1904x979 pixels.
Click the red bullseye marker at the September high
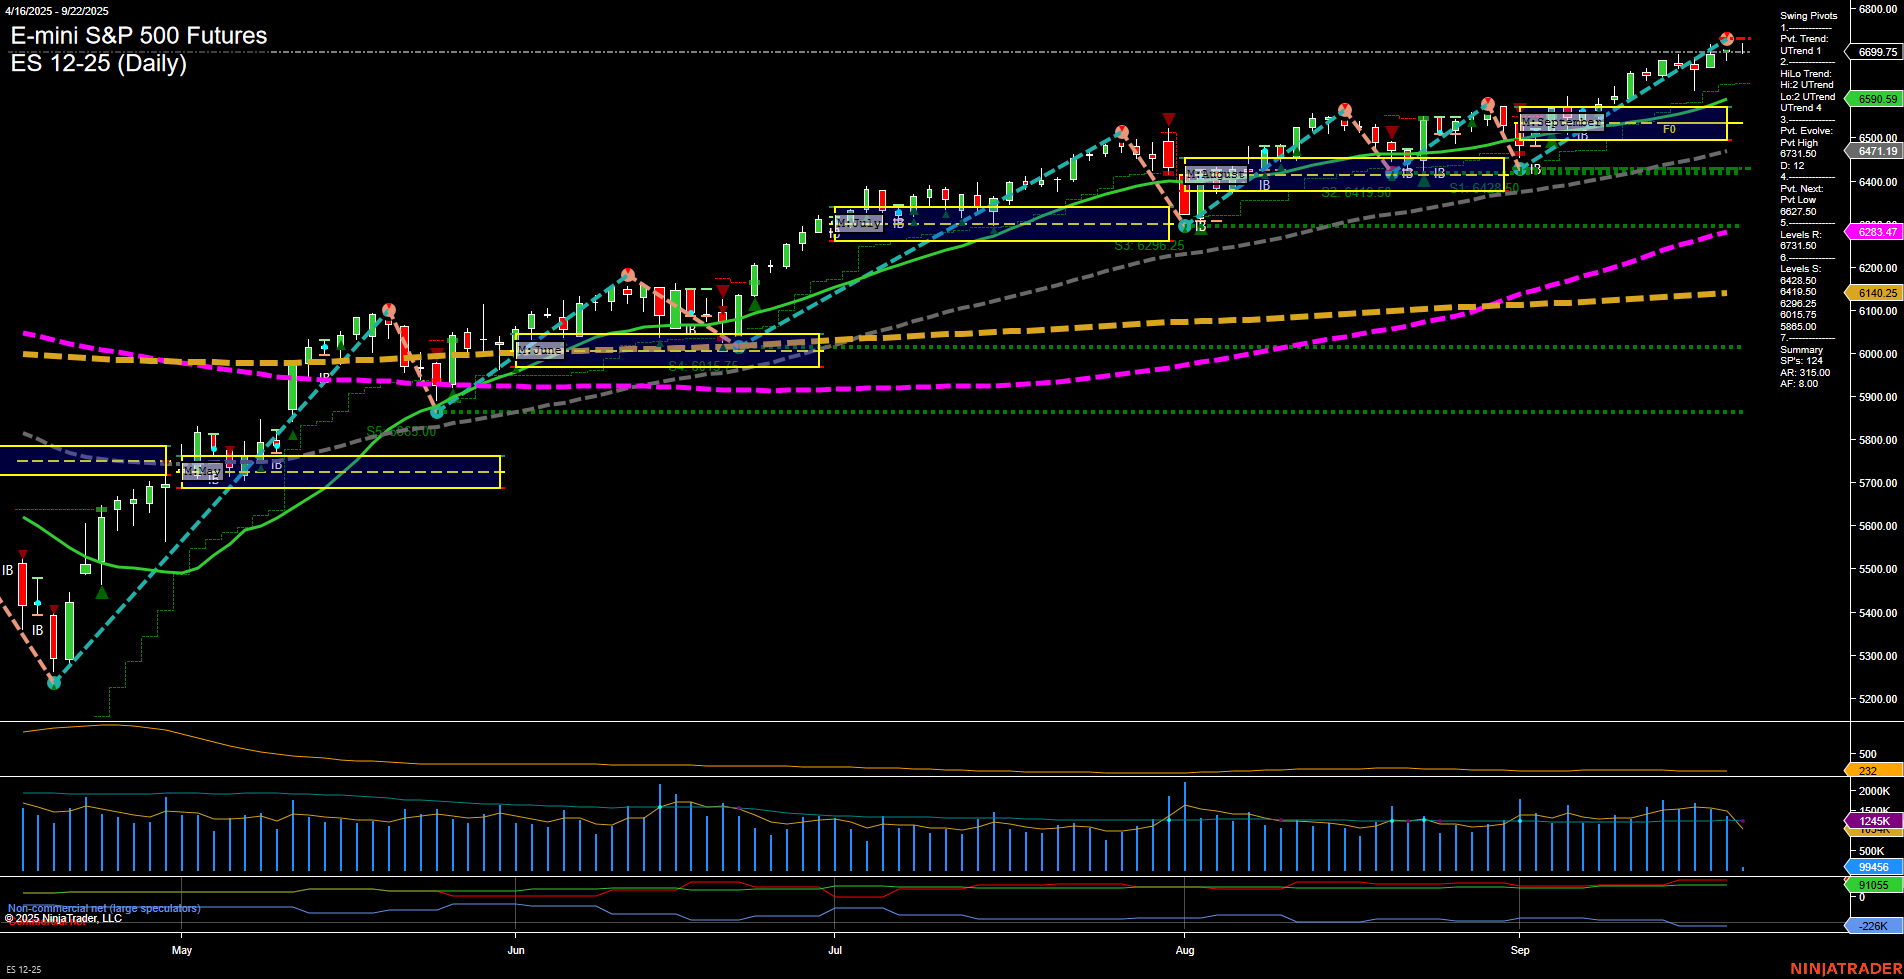[1486, 102]
